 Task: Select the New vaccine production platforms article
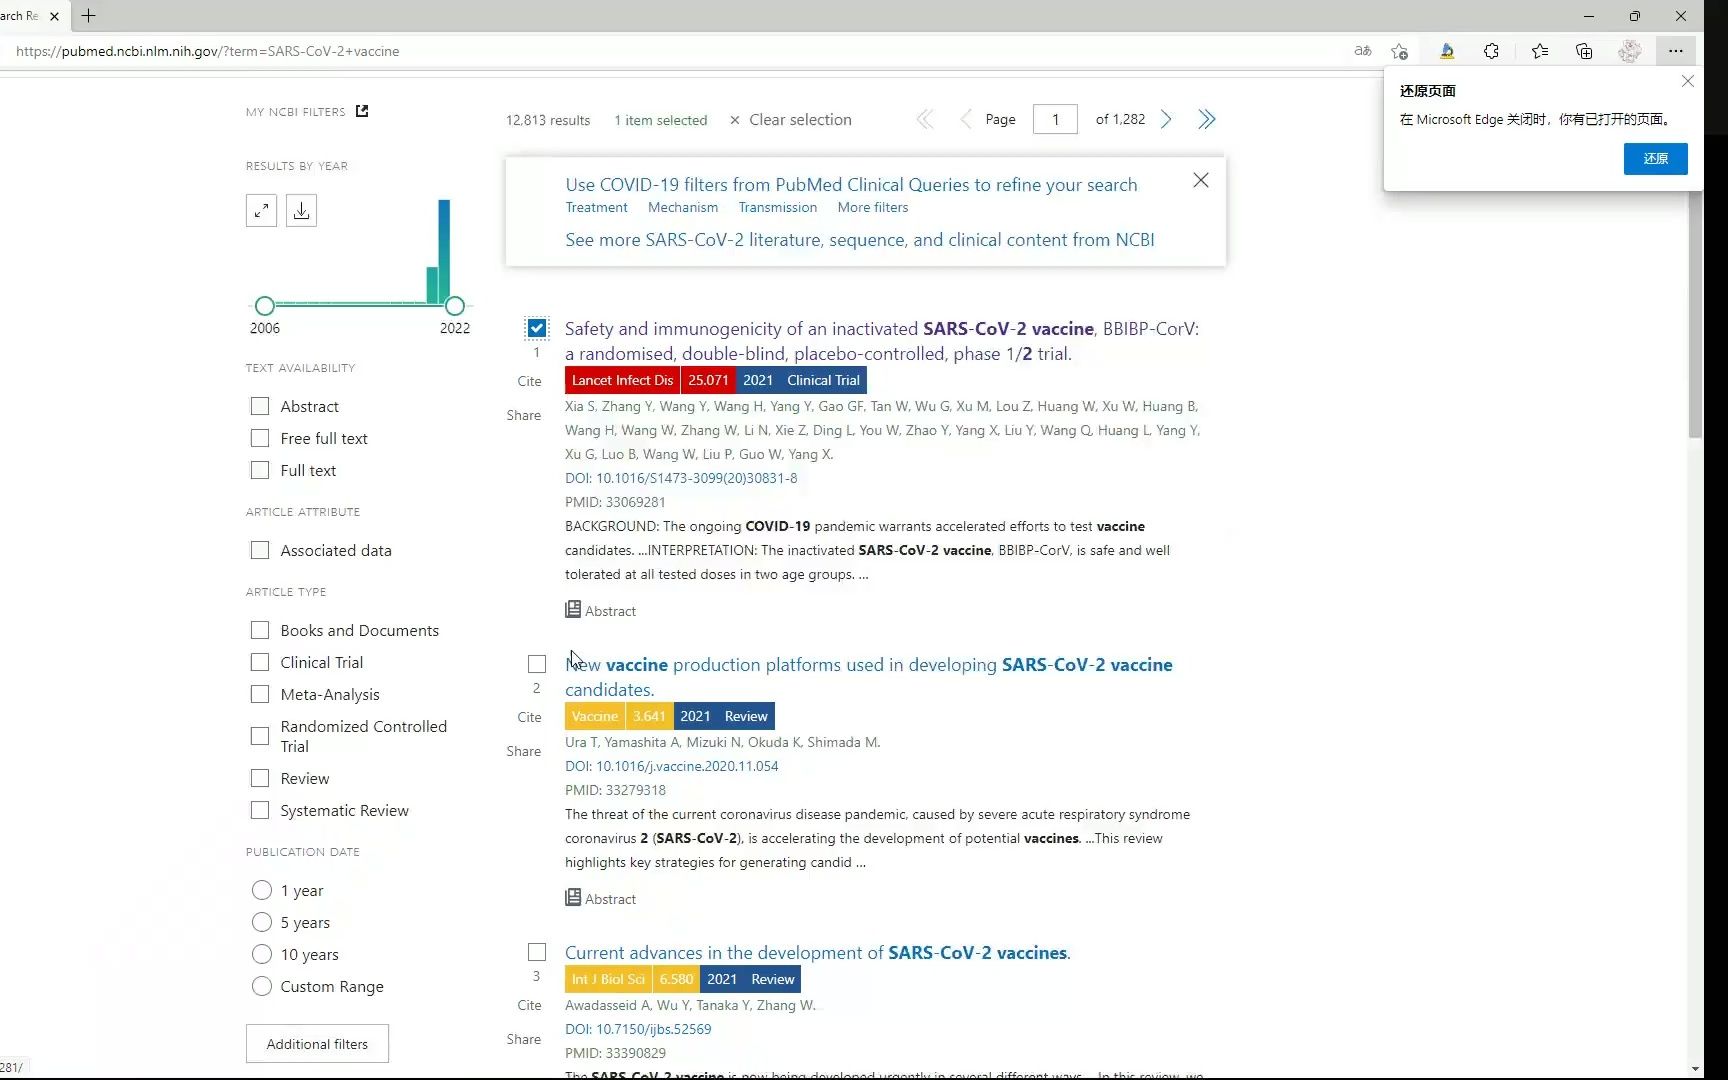(x=537, y=664)
